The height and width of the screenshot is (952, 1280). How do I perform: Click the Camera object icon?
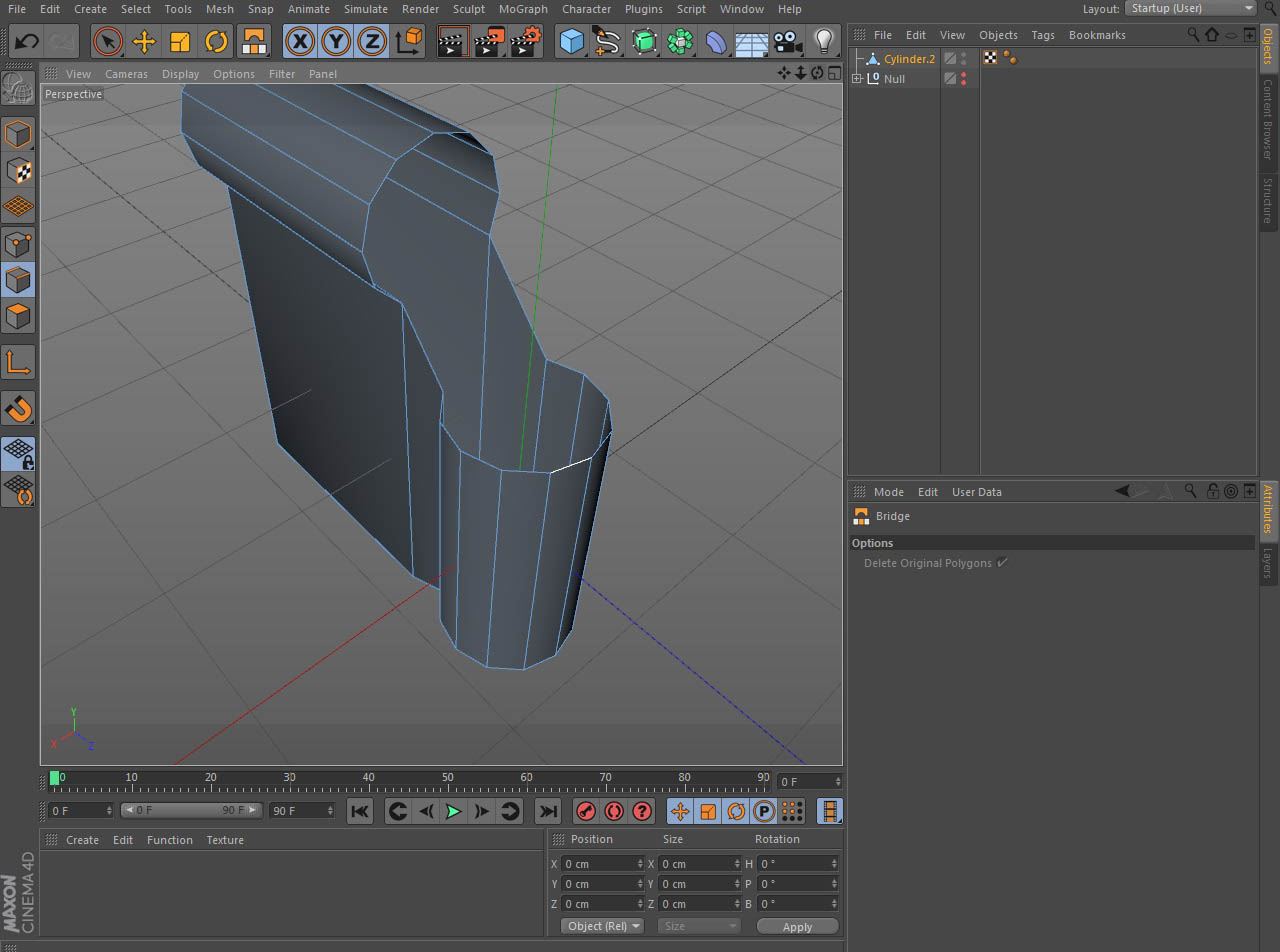788,41
